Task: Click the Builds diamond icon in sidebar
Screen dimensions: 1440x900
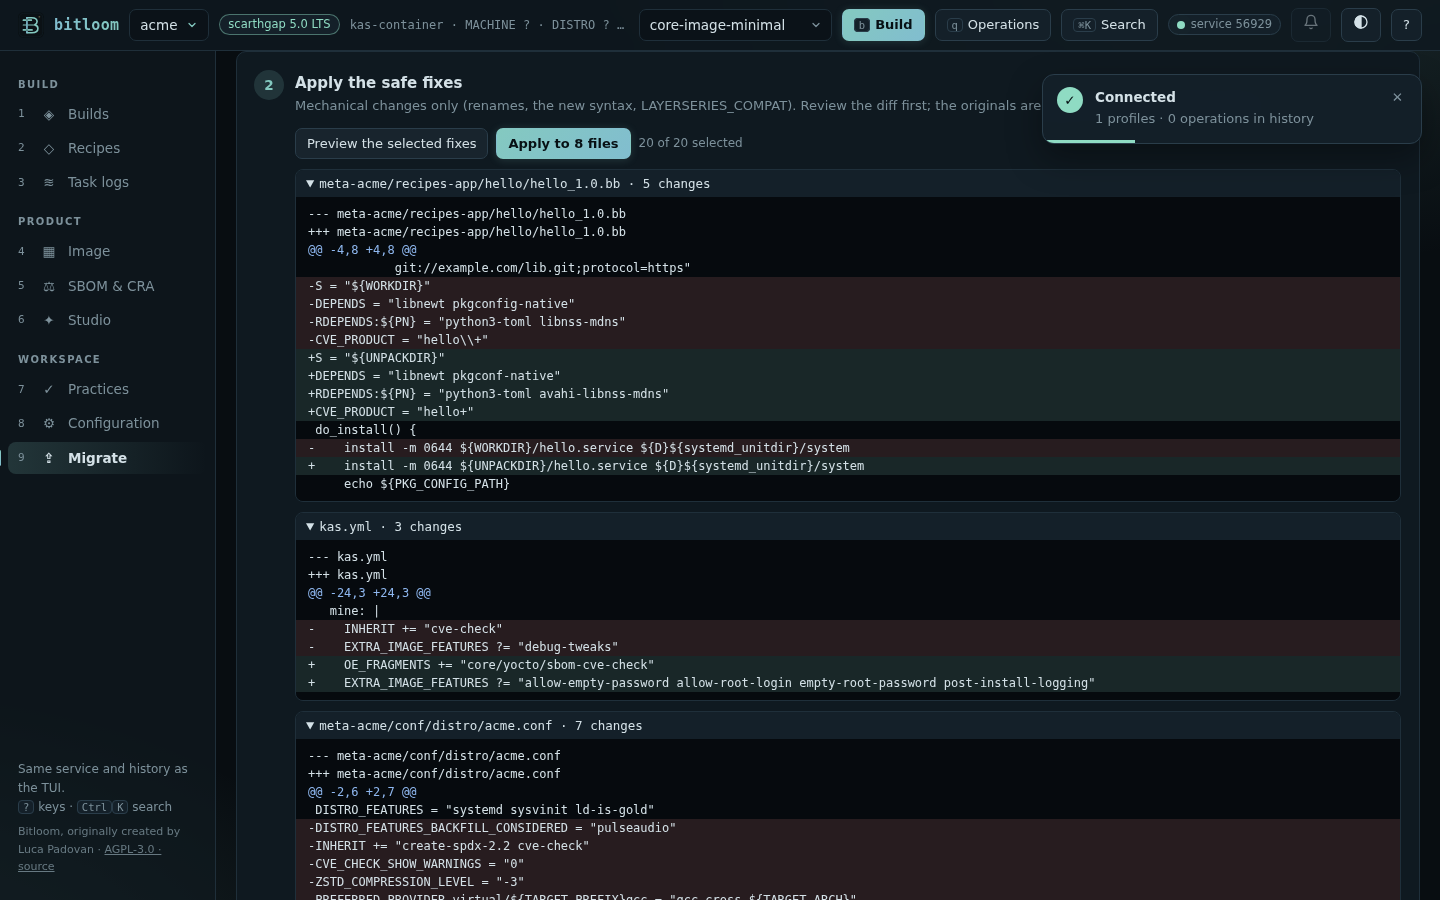Action: (49, 115)
